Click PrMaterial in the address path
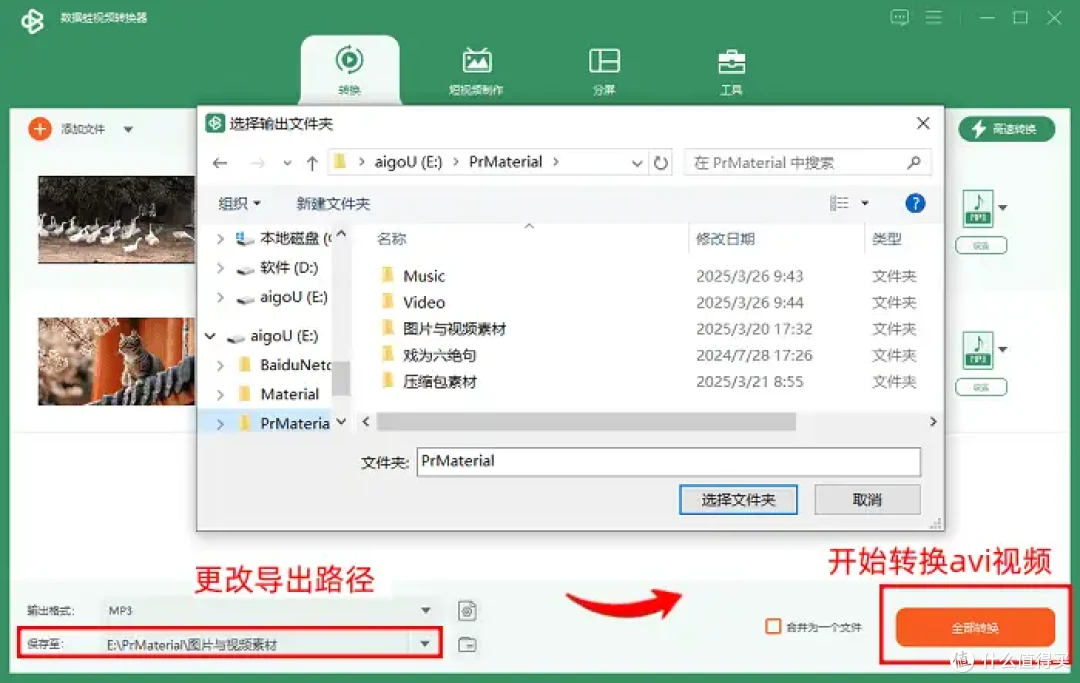1080x683 pixels. [x=506, y=162]
